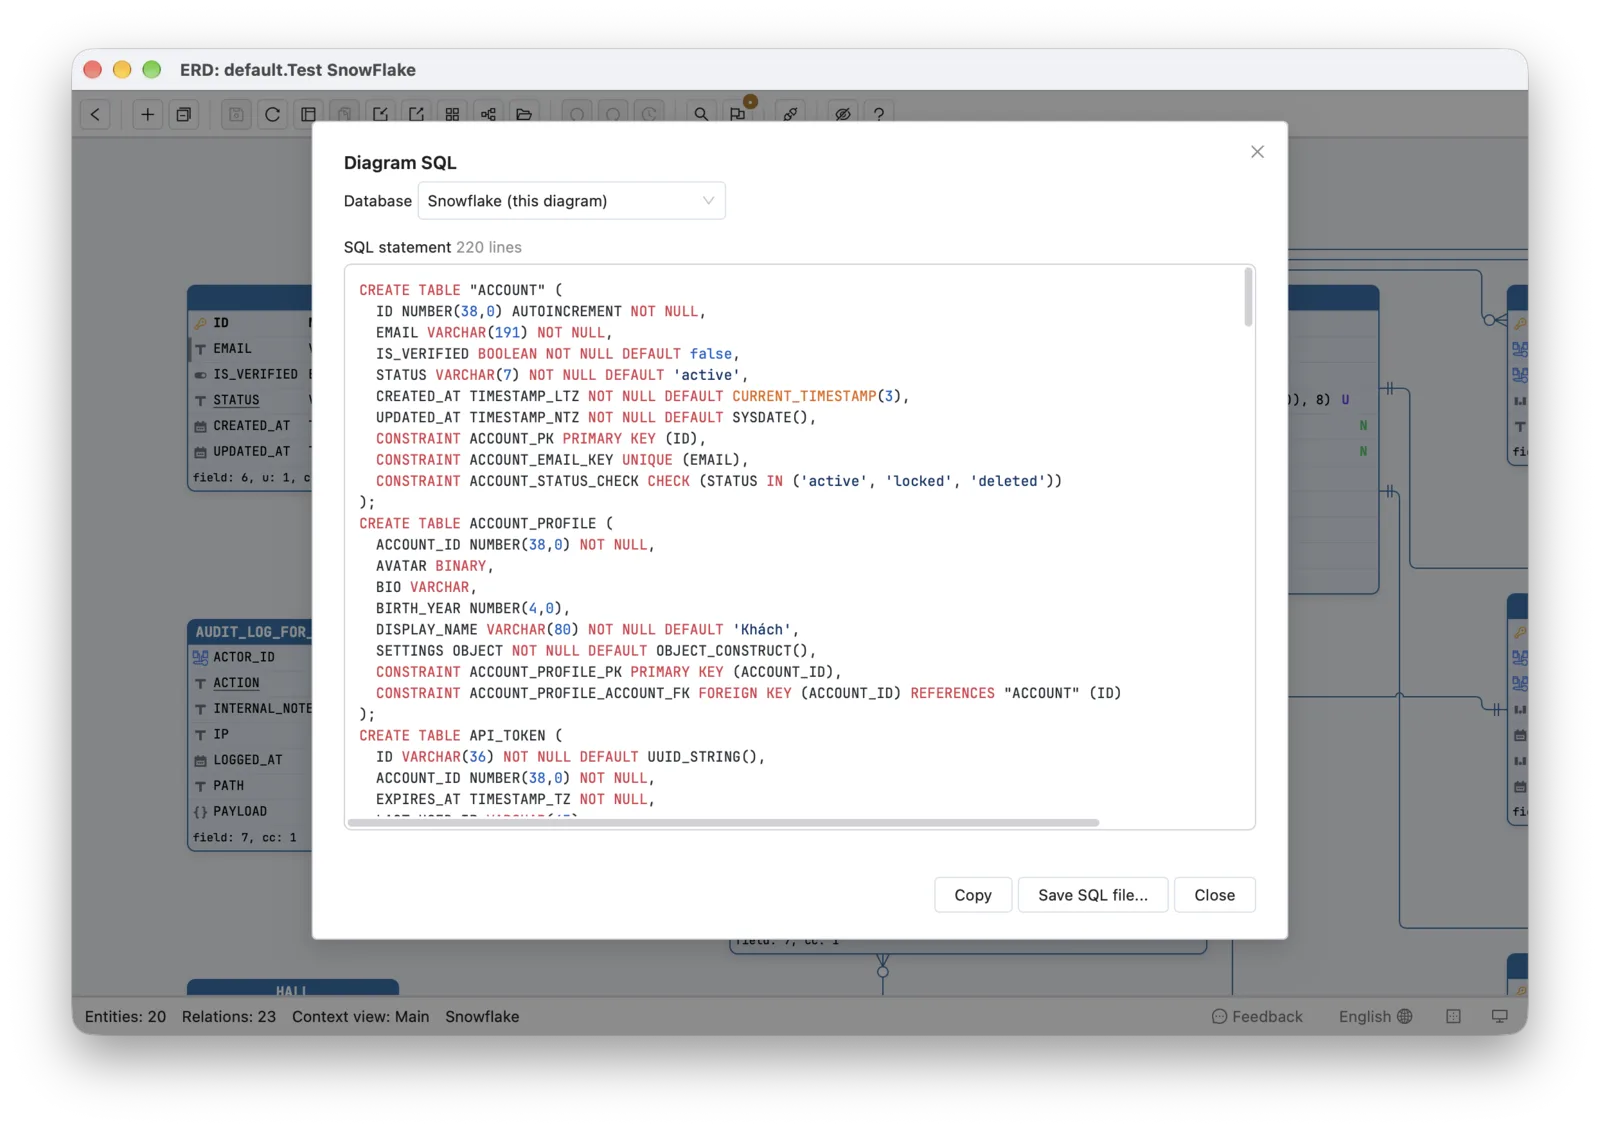Click the four-square grid toolbar icon
Screen dimensions: 1600x1130
pos(452,114)
